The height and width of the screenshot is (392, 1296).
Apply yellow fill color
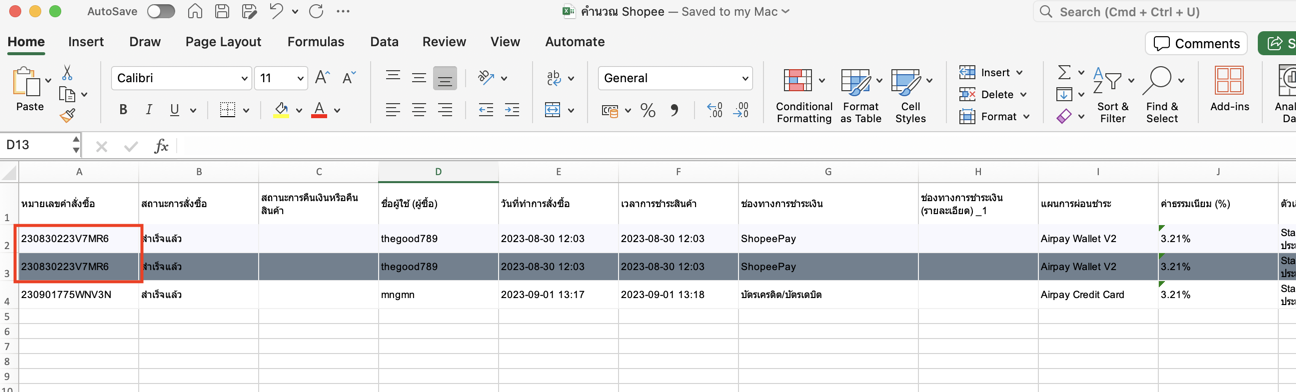pyautogui.click(x=281, y=110)
